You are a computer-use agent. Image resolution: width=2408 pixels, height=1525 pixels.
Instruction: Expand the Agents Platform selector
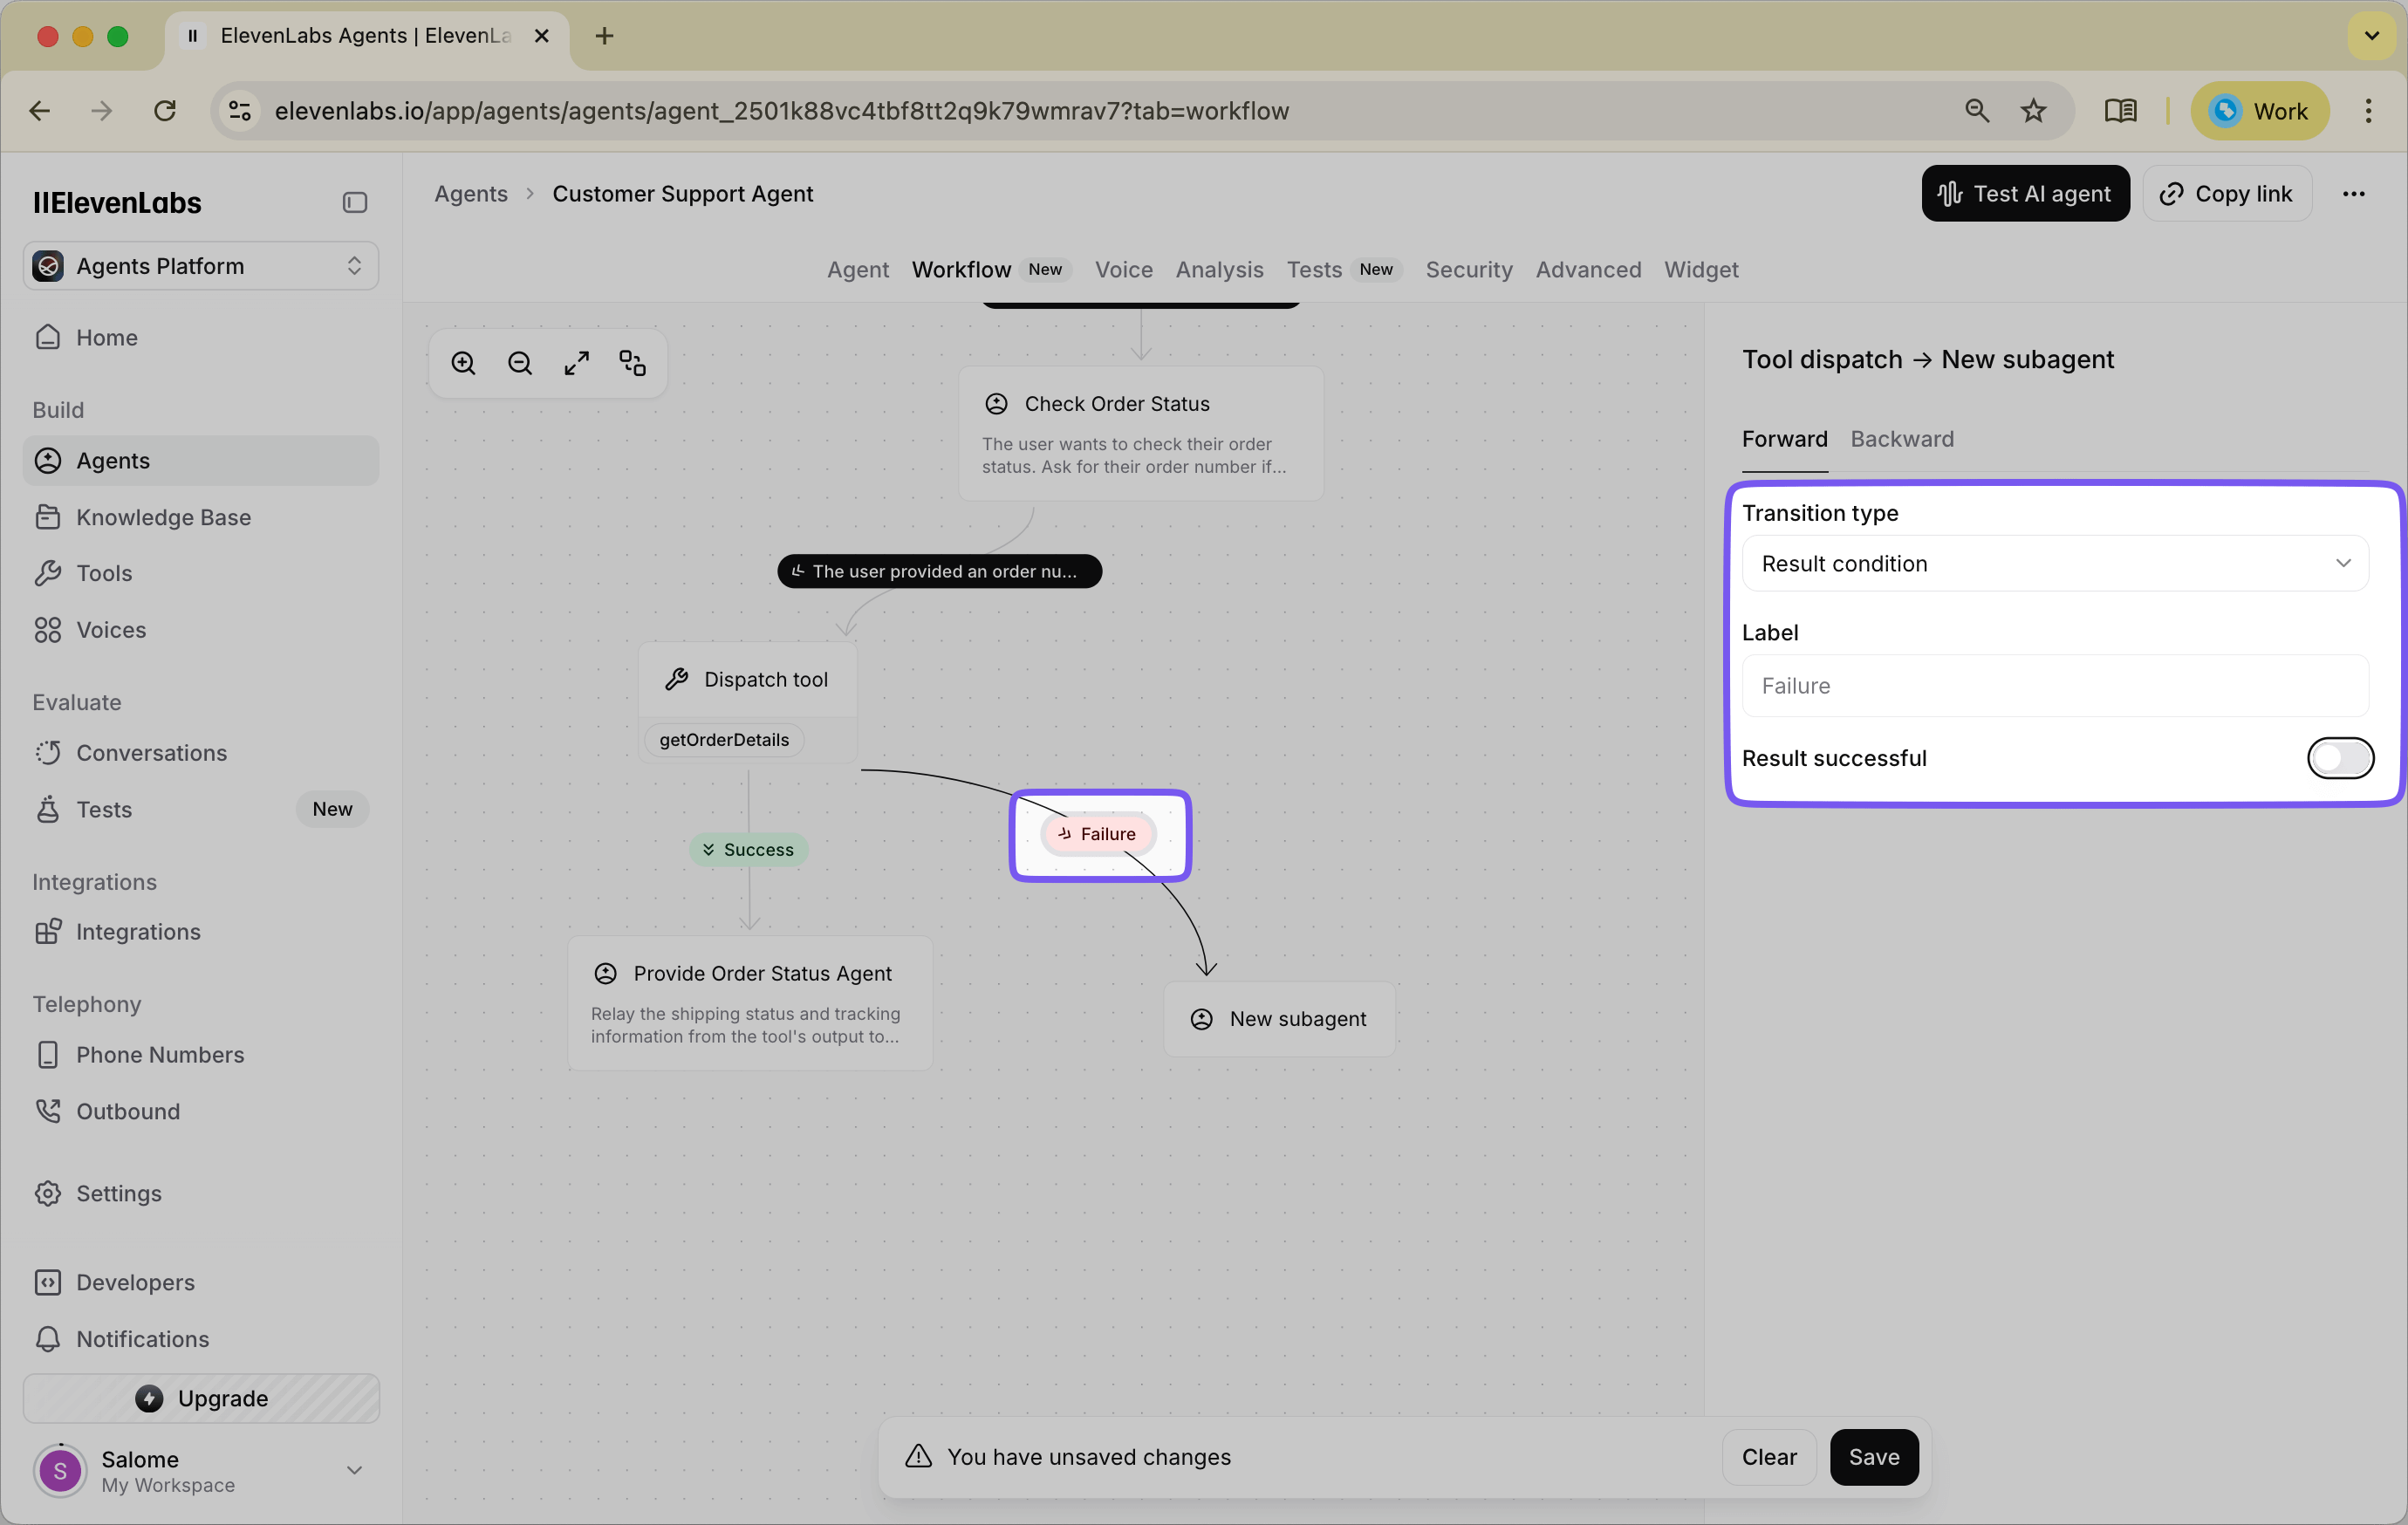tap(354, 265)
